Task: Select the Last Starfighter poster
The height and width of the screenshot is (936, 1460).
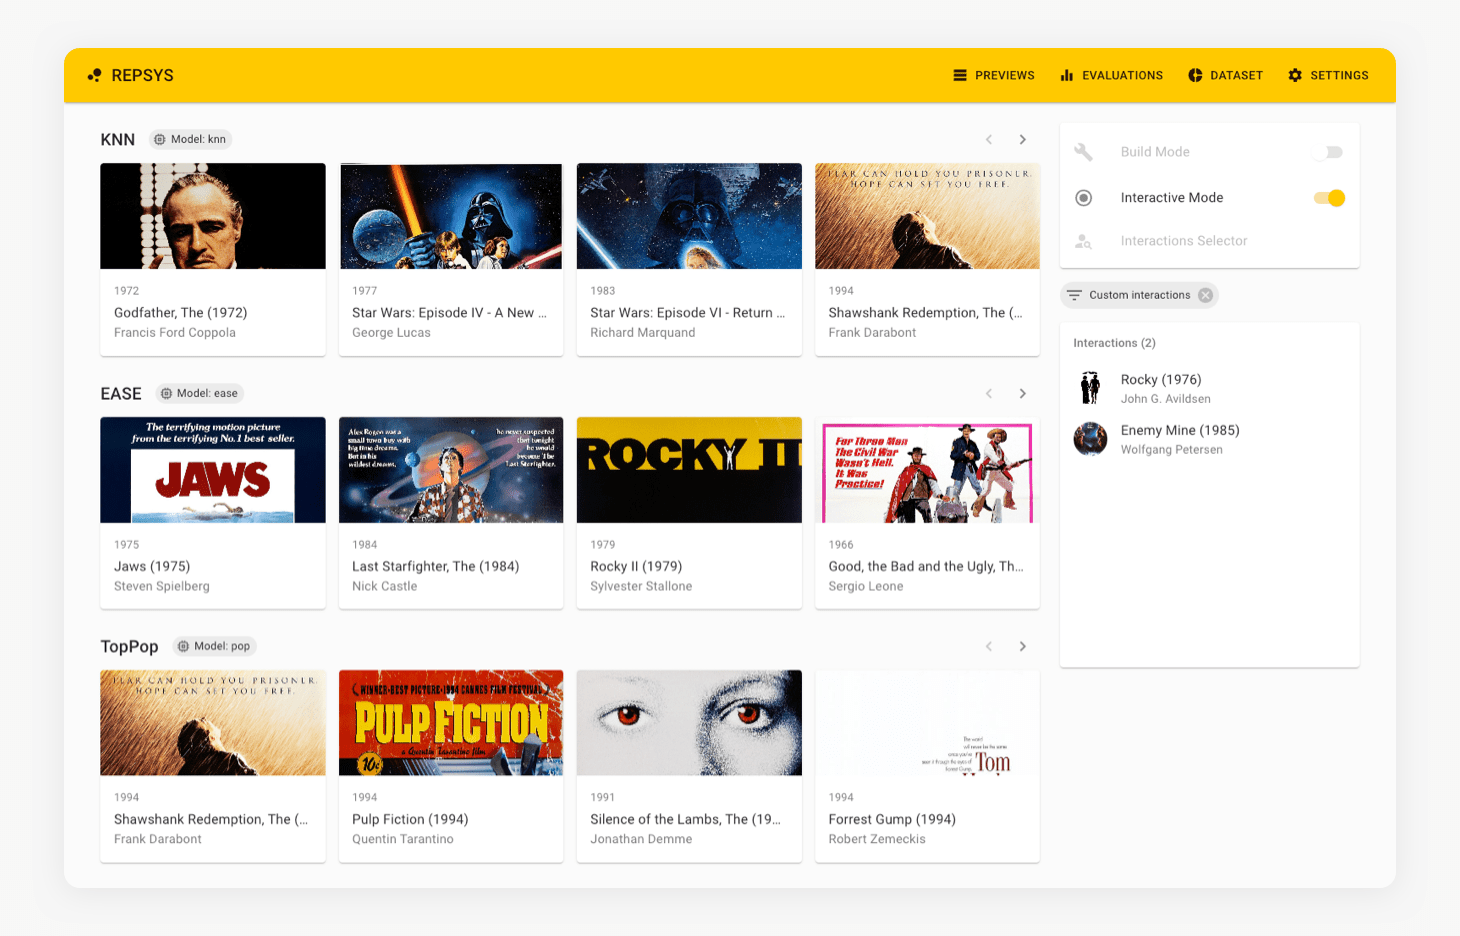Action: [x=451, y=470]
